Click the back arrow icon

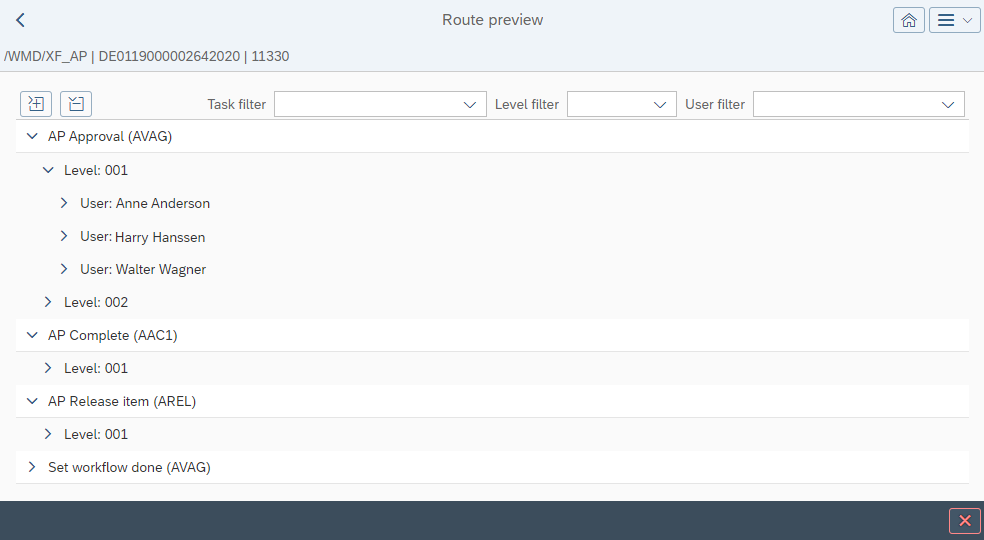point(20,20)
